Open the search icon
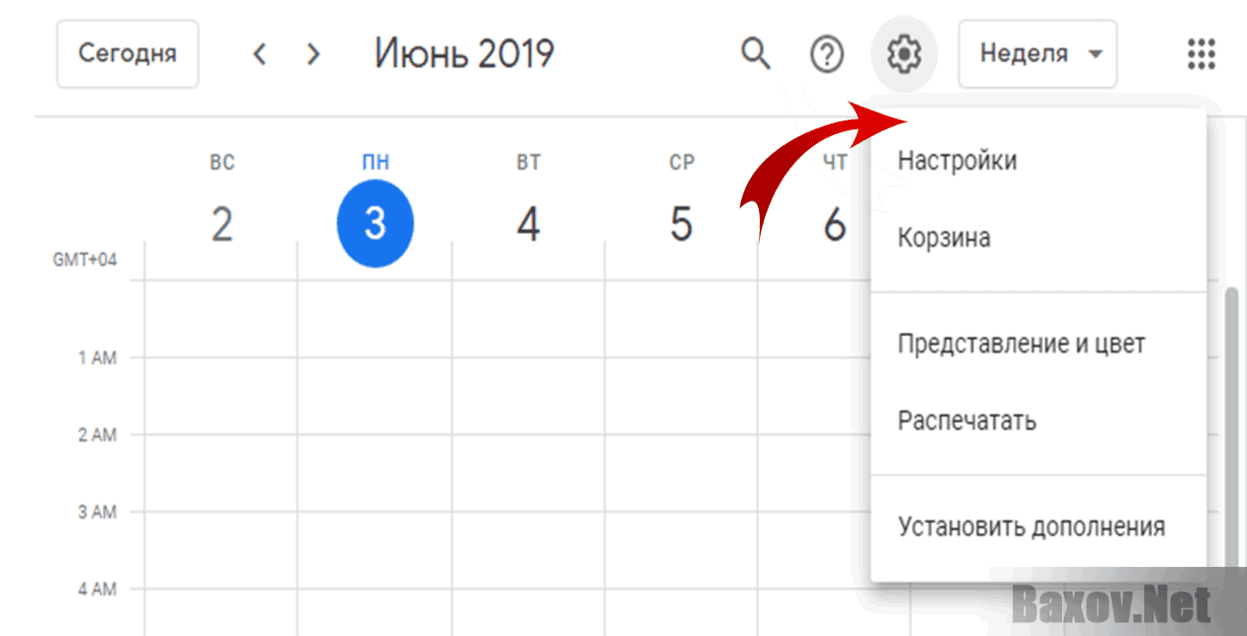 point(756,55)
